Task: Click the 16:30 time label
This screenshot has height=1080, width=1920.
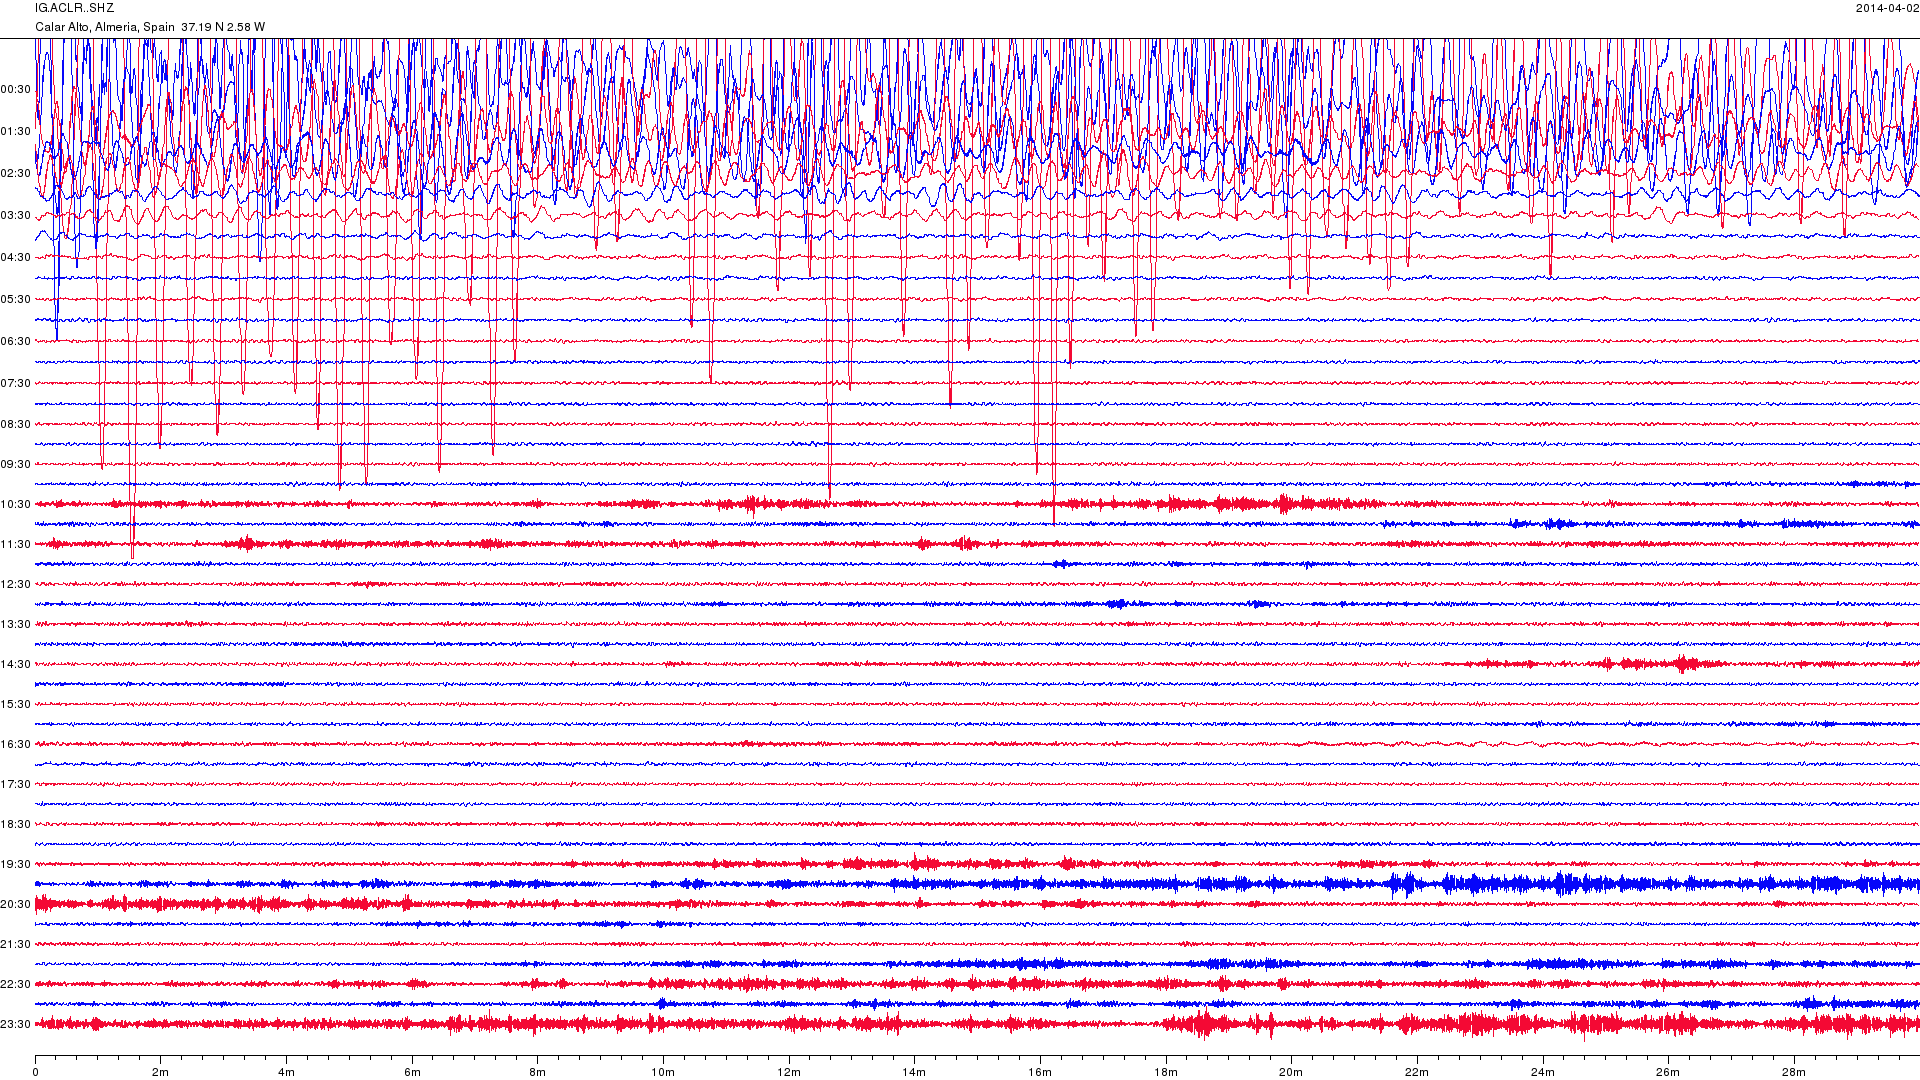Action: pyautogui.click(x=16, y=745)
